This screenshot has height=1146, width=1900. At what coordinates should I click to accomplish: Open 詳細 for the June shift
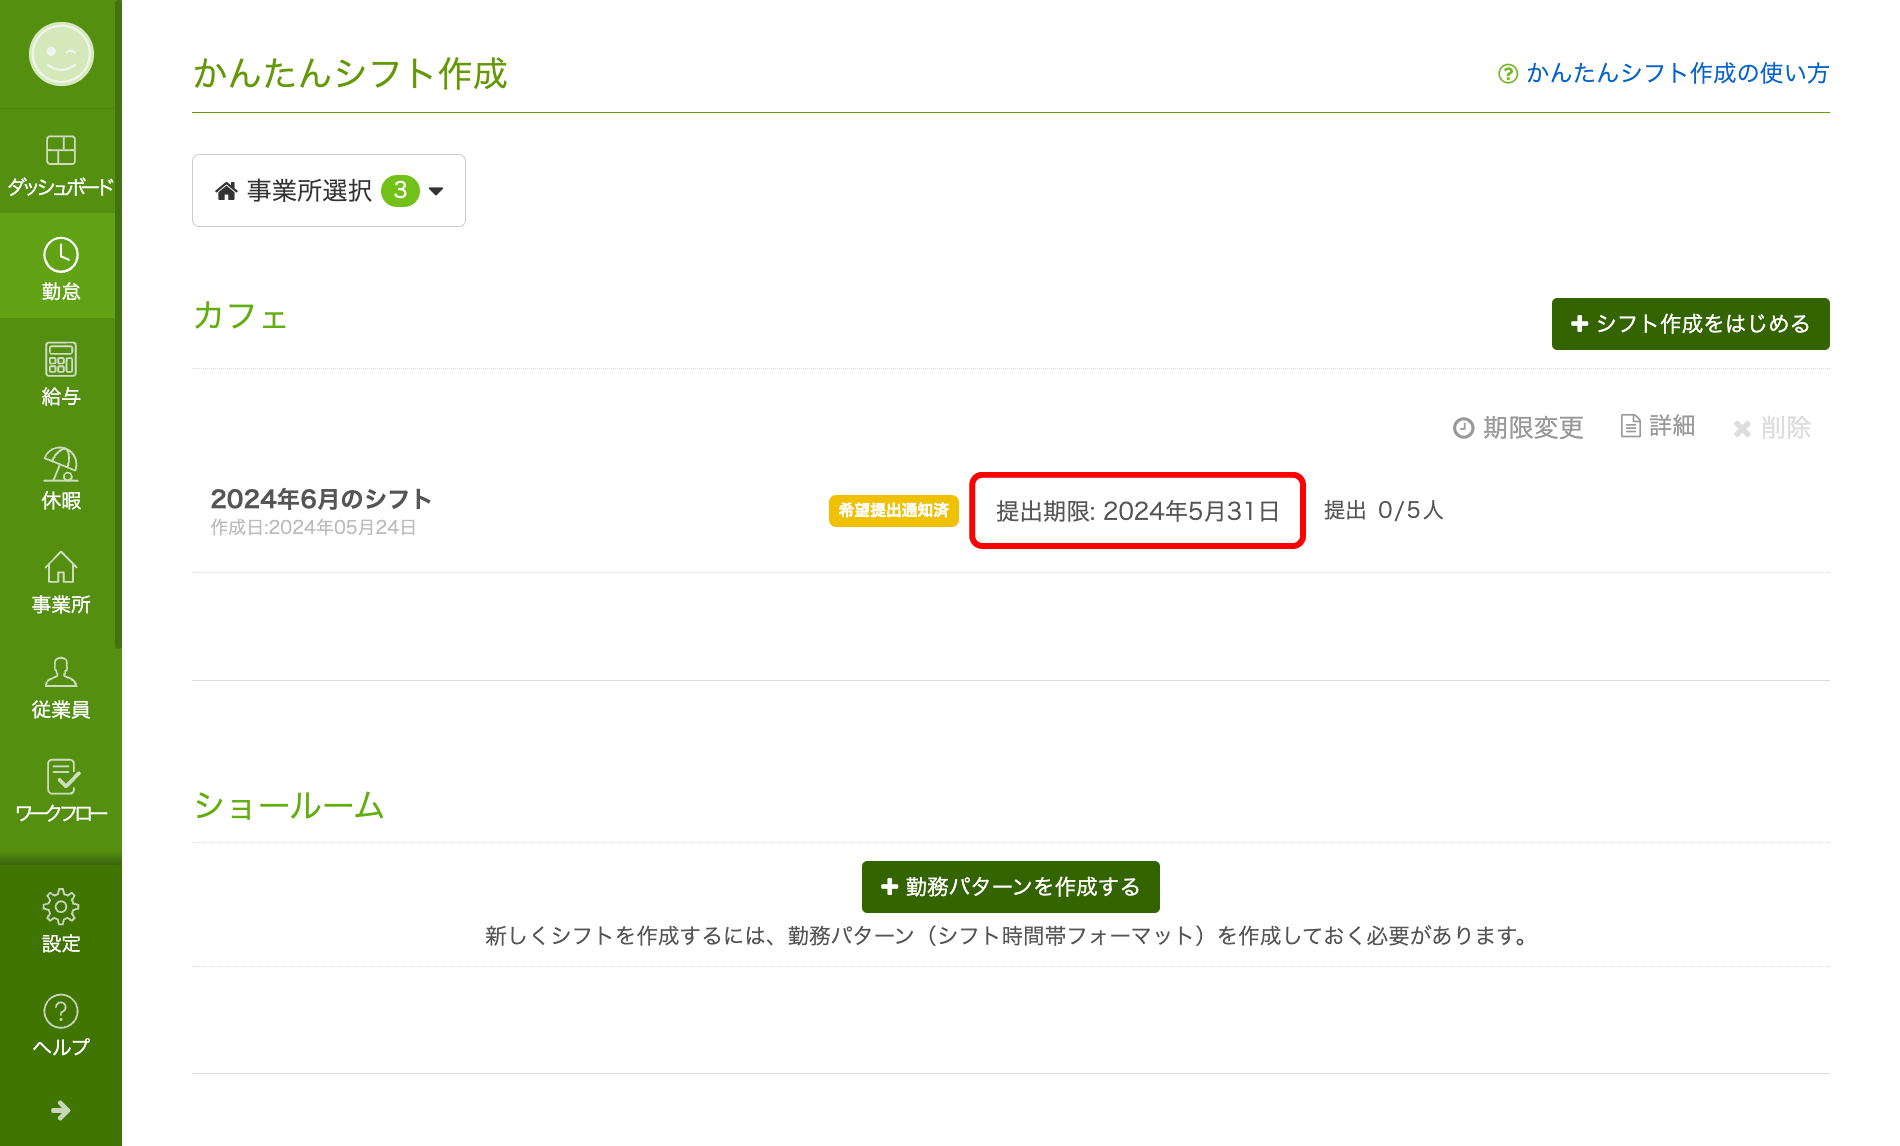click(1658, 426)
